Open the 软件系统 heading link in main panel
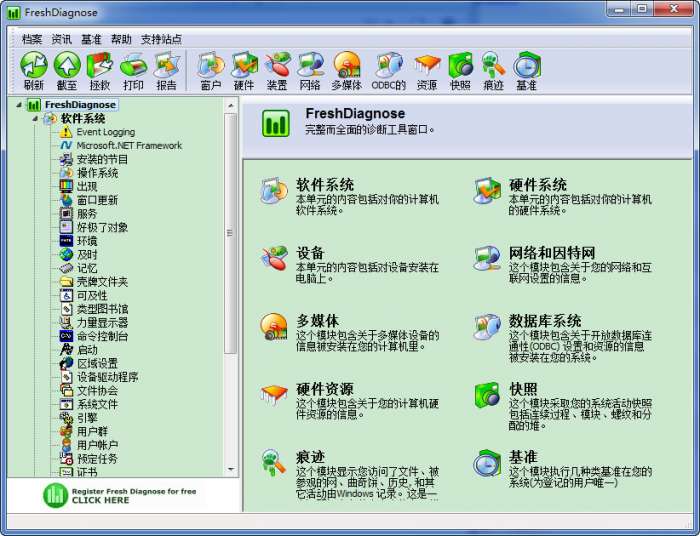The image size is (700, 536). 325,184
